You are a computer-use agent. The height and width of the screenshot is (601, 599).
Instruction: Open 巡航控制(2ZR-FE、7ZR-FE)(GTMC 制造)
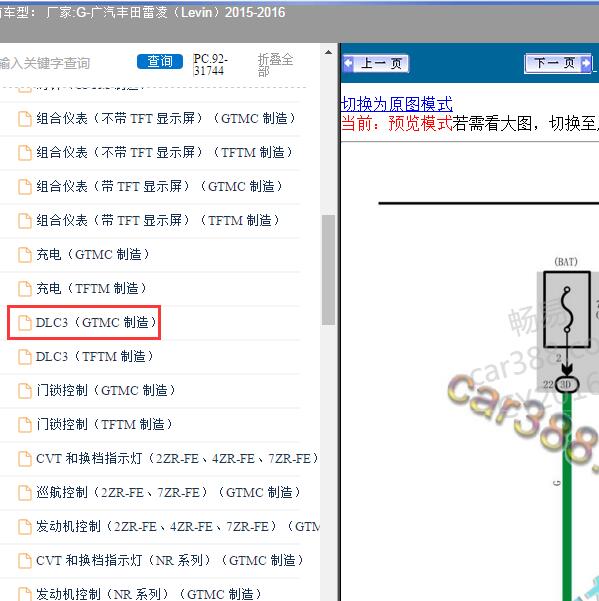[168, 493]
